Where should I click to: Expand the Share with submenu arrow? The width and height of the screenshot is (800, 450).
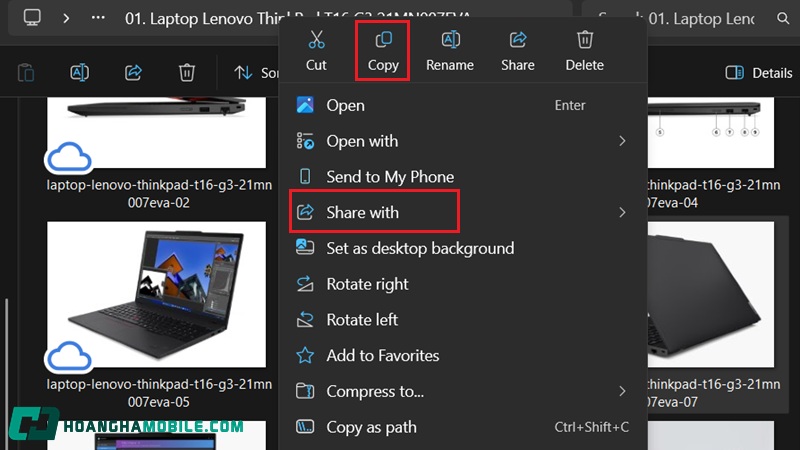[622, 212]
